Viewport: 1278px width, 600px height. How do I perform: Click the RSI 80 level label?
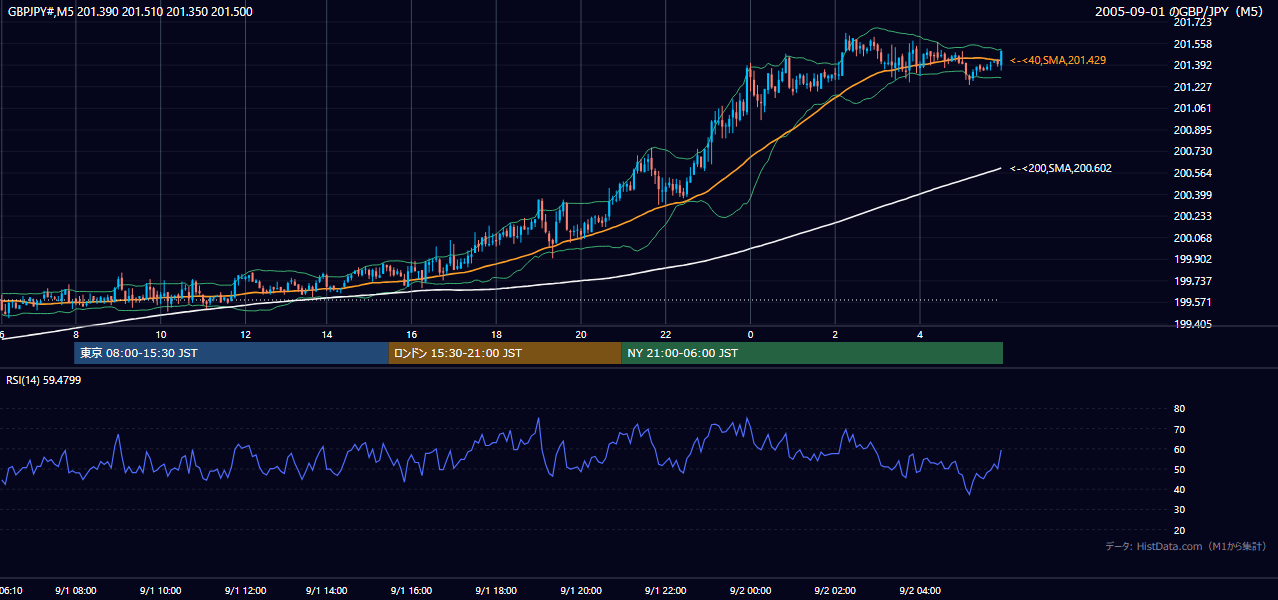[1179, 409]
